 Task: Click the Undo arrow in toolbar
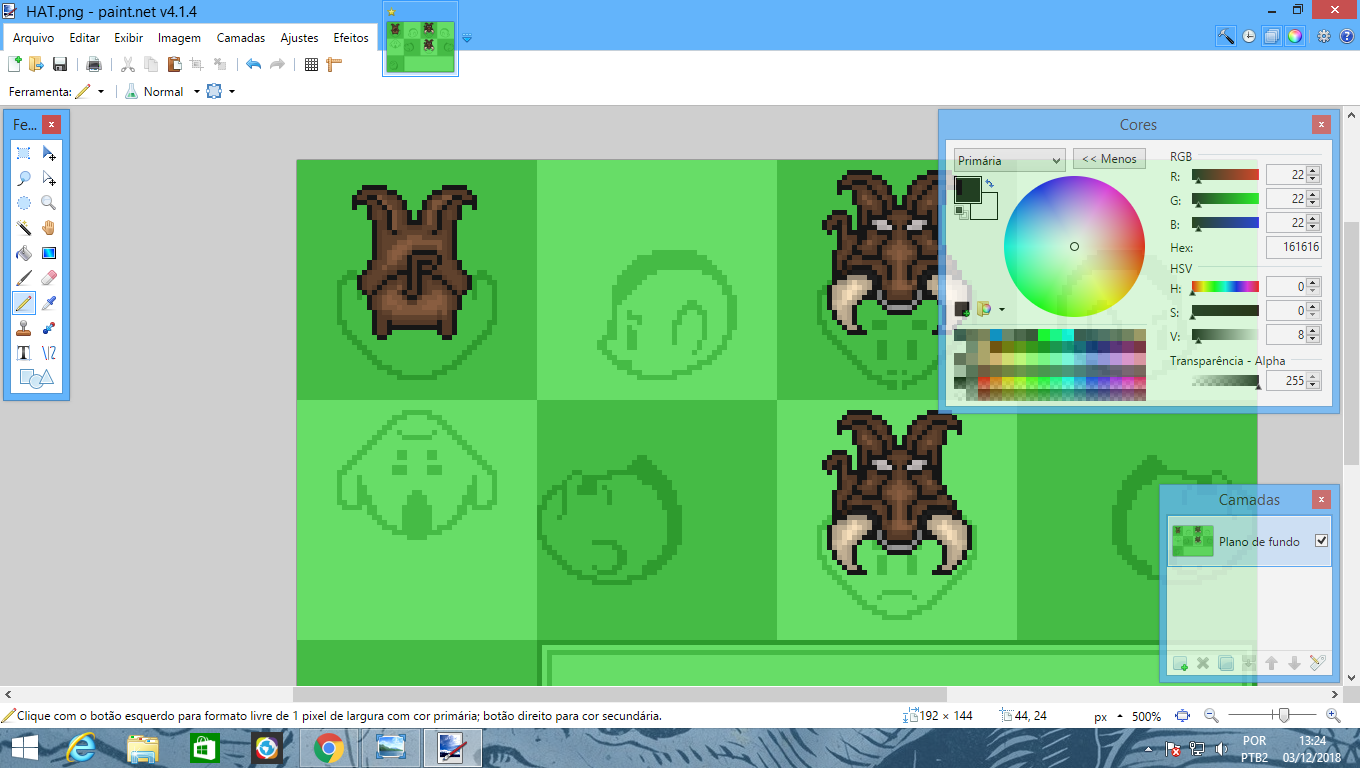pyautogui.click(x=253, y=65)
